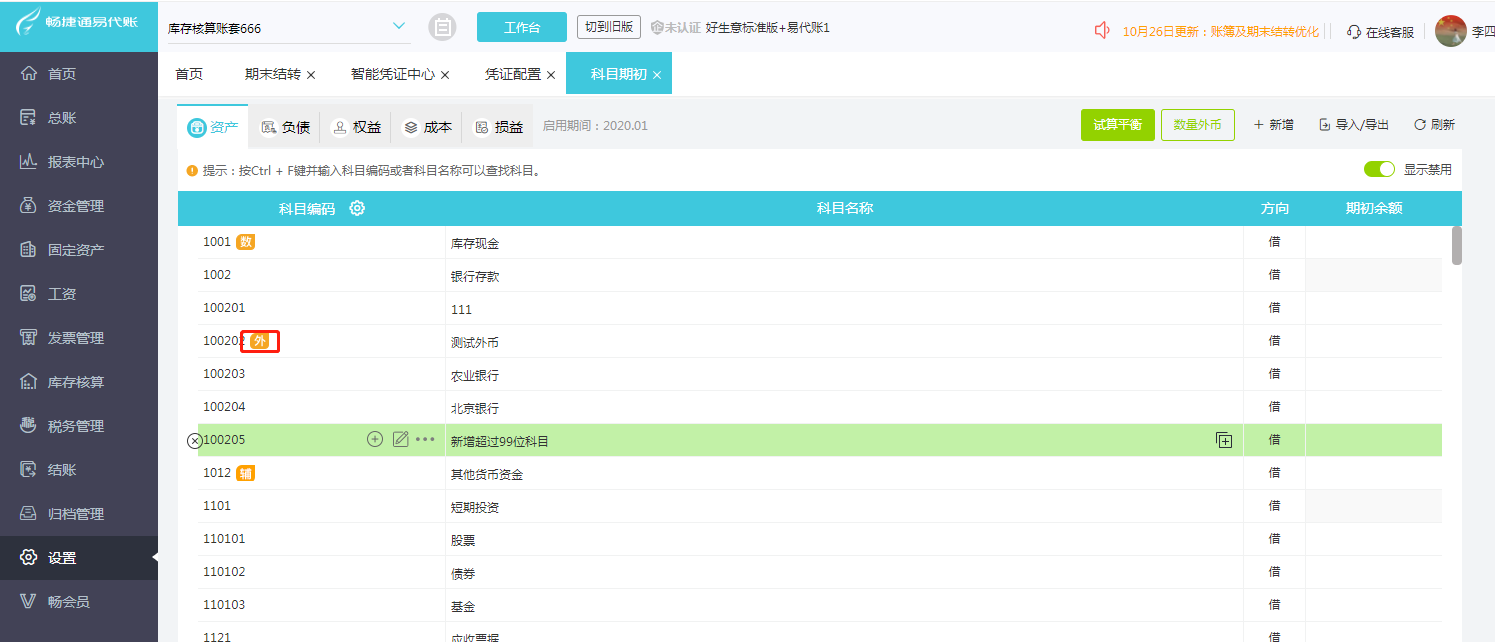Open 在线客服 support
Image resolution: width=1495 pixels, height=642 pixels.
coord(1380,32)
